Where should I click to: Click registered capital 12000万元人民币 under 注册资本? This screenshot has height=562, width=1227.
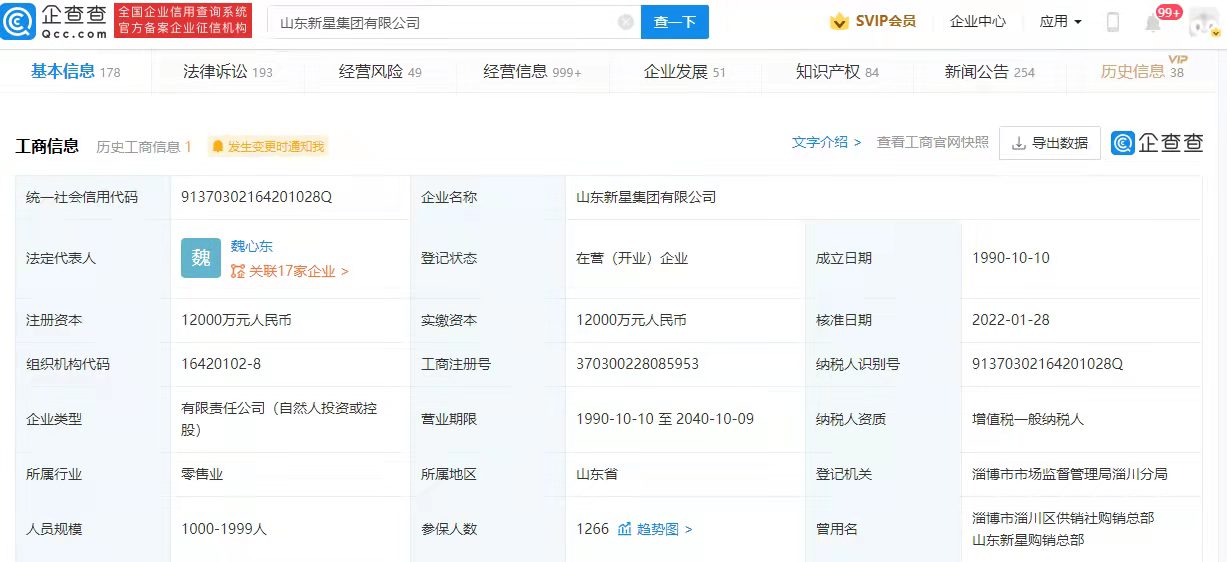point(237,320)
